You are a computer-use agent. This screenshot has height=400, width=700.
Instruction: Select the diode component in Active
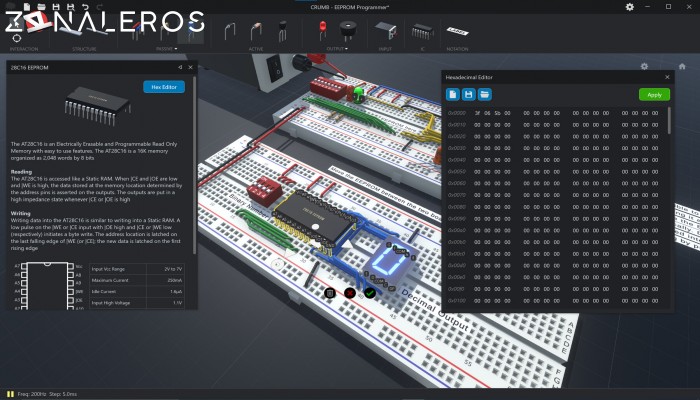tap(256, 31)
